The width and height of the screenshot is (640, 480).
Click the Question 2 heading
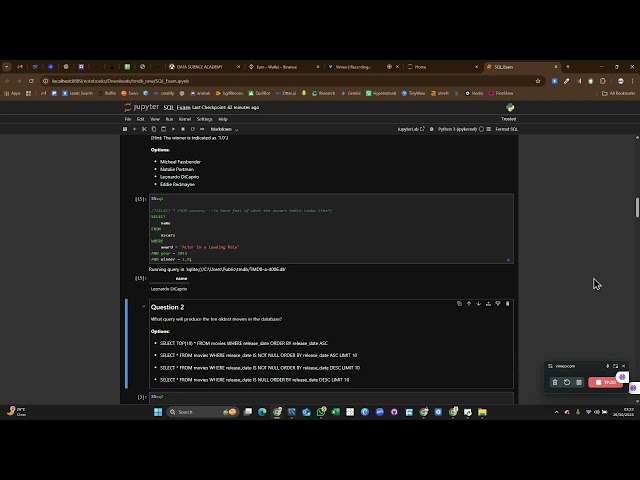pos(167,307)
